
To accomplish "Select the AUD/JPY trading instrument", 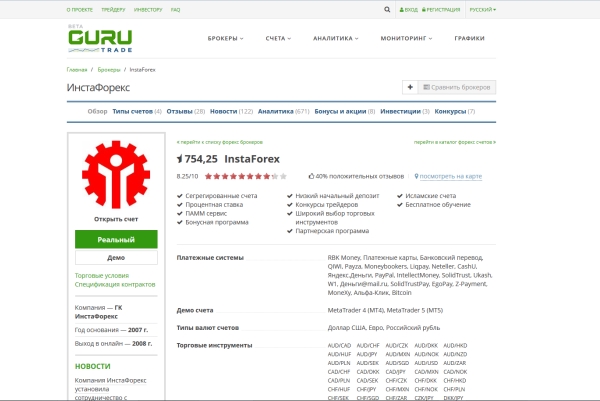I will click(367, 354).
